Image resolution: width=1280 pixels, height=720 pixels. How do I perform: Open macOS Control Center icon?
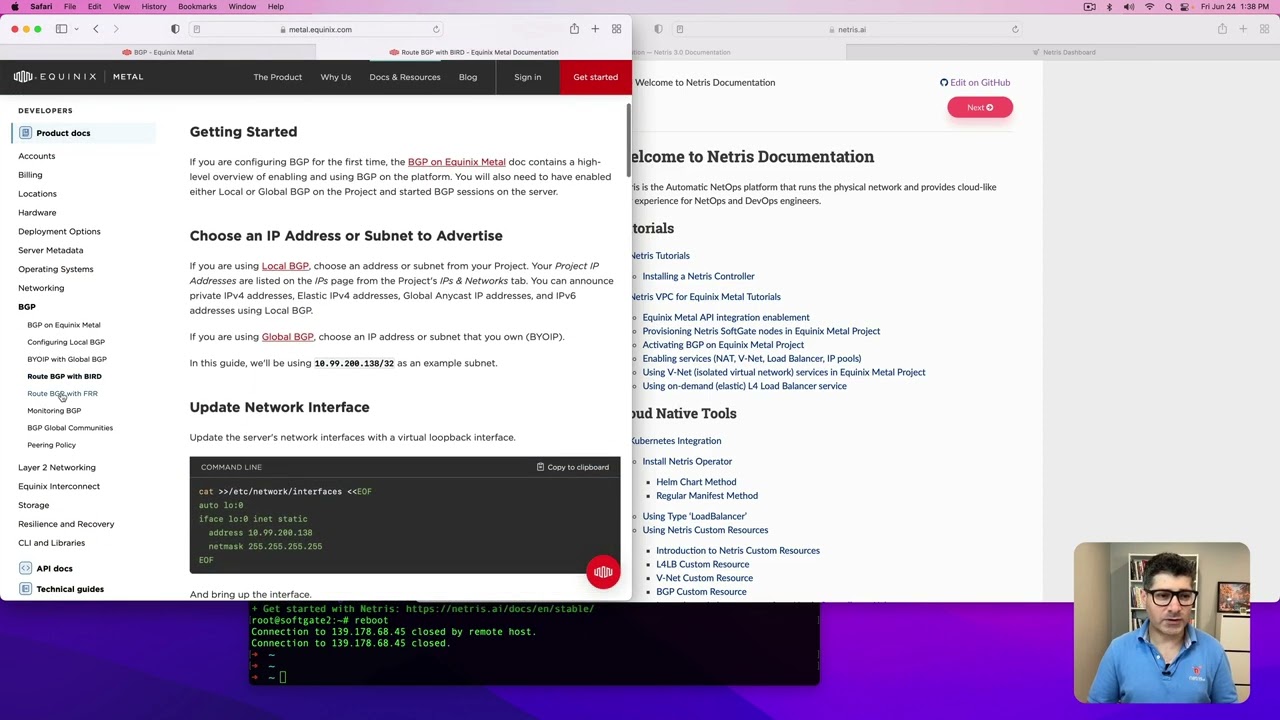[1187, 6]
